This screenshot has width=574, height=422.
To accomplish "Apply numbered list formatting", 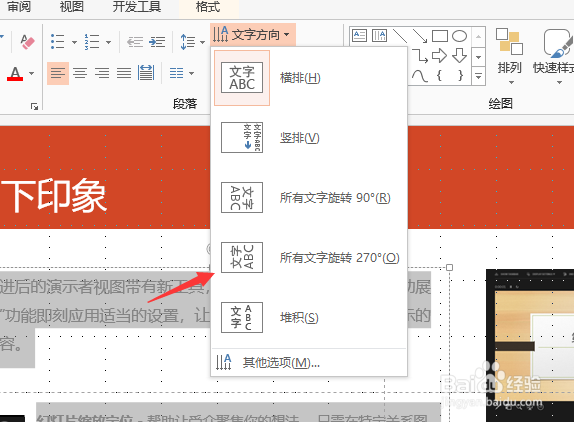I will tap(92, 42).
